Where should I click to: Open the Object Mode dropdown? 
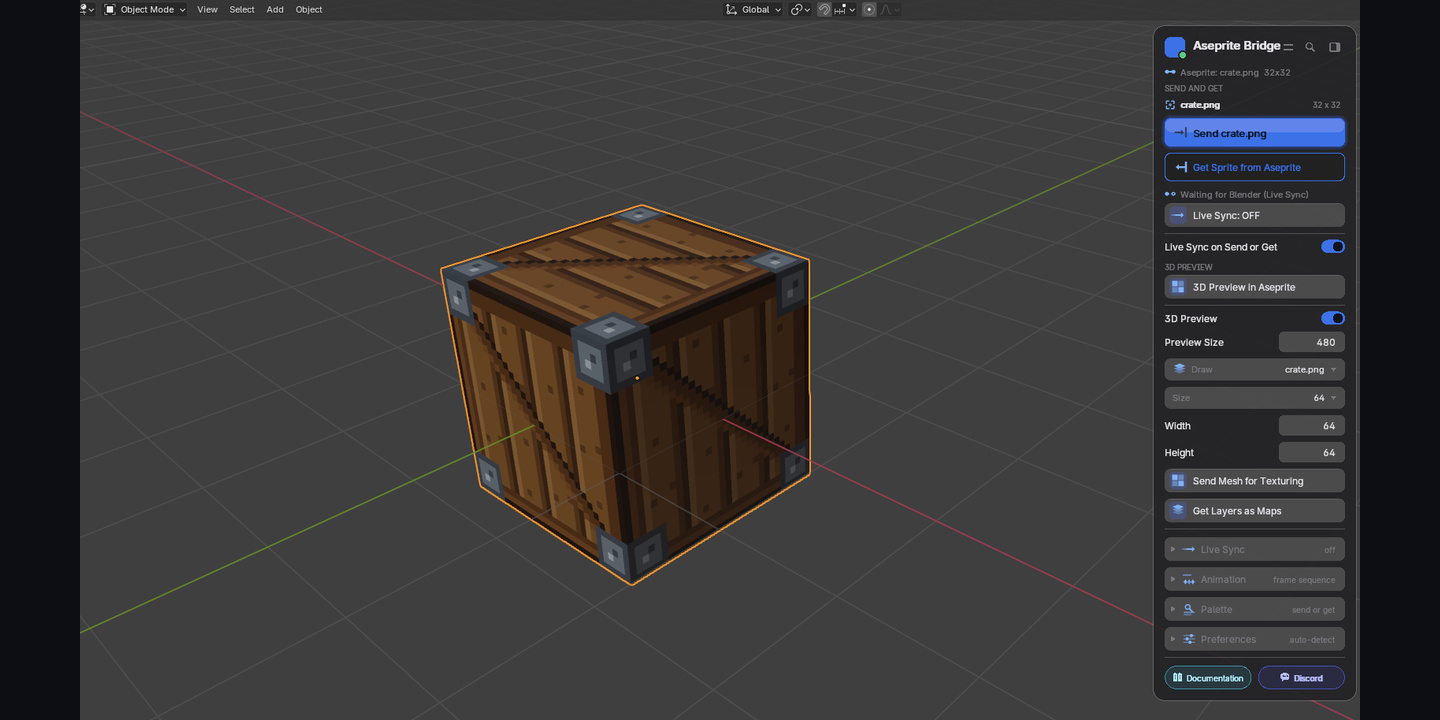[x=146, y=9]
